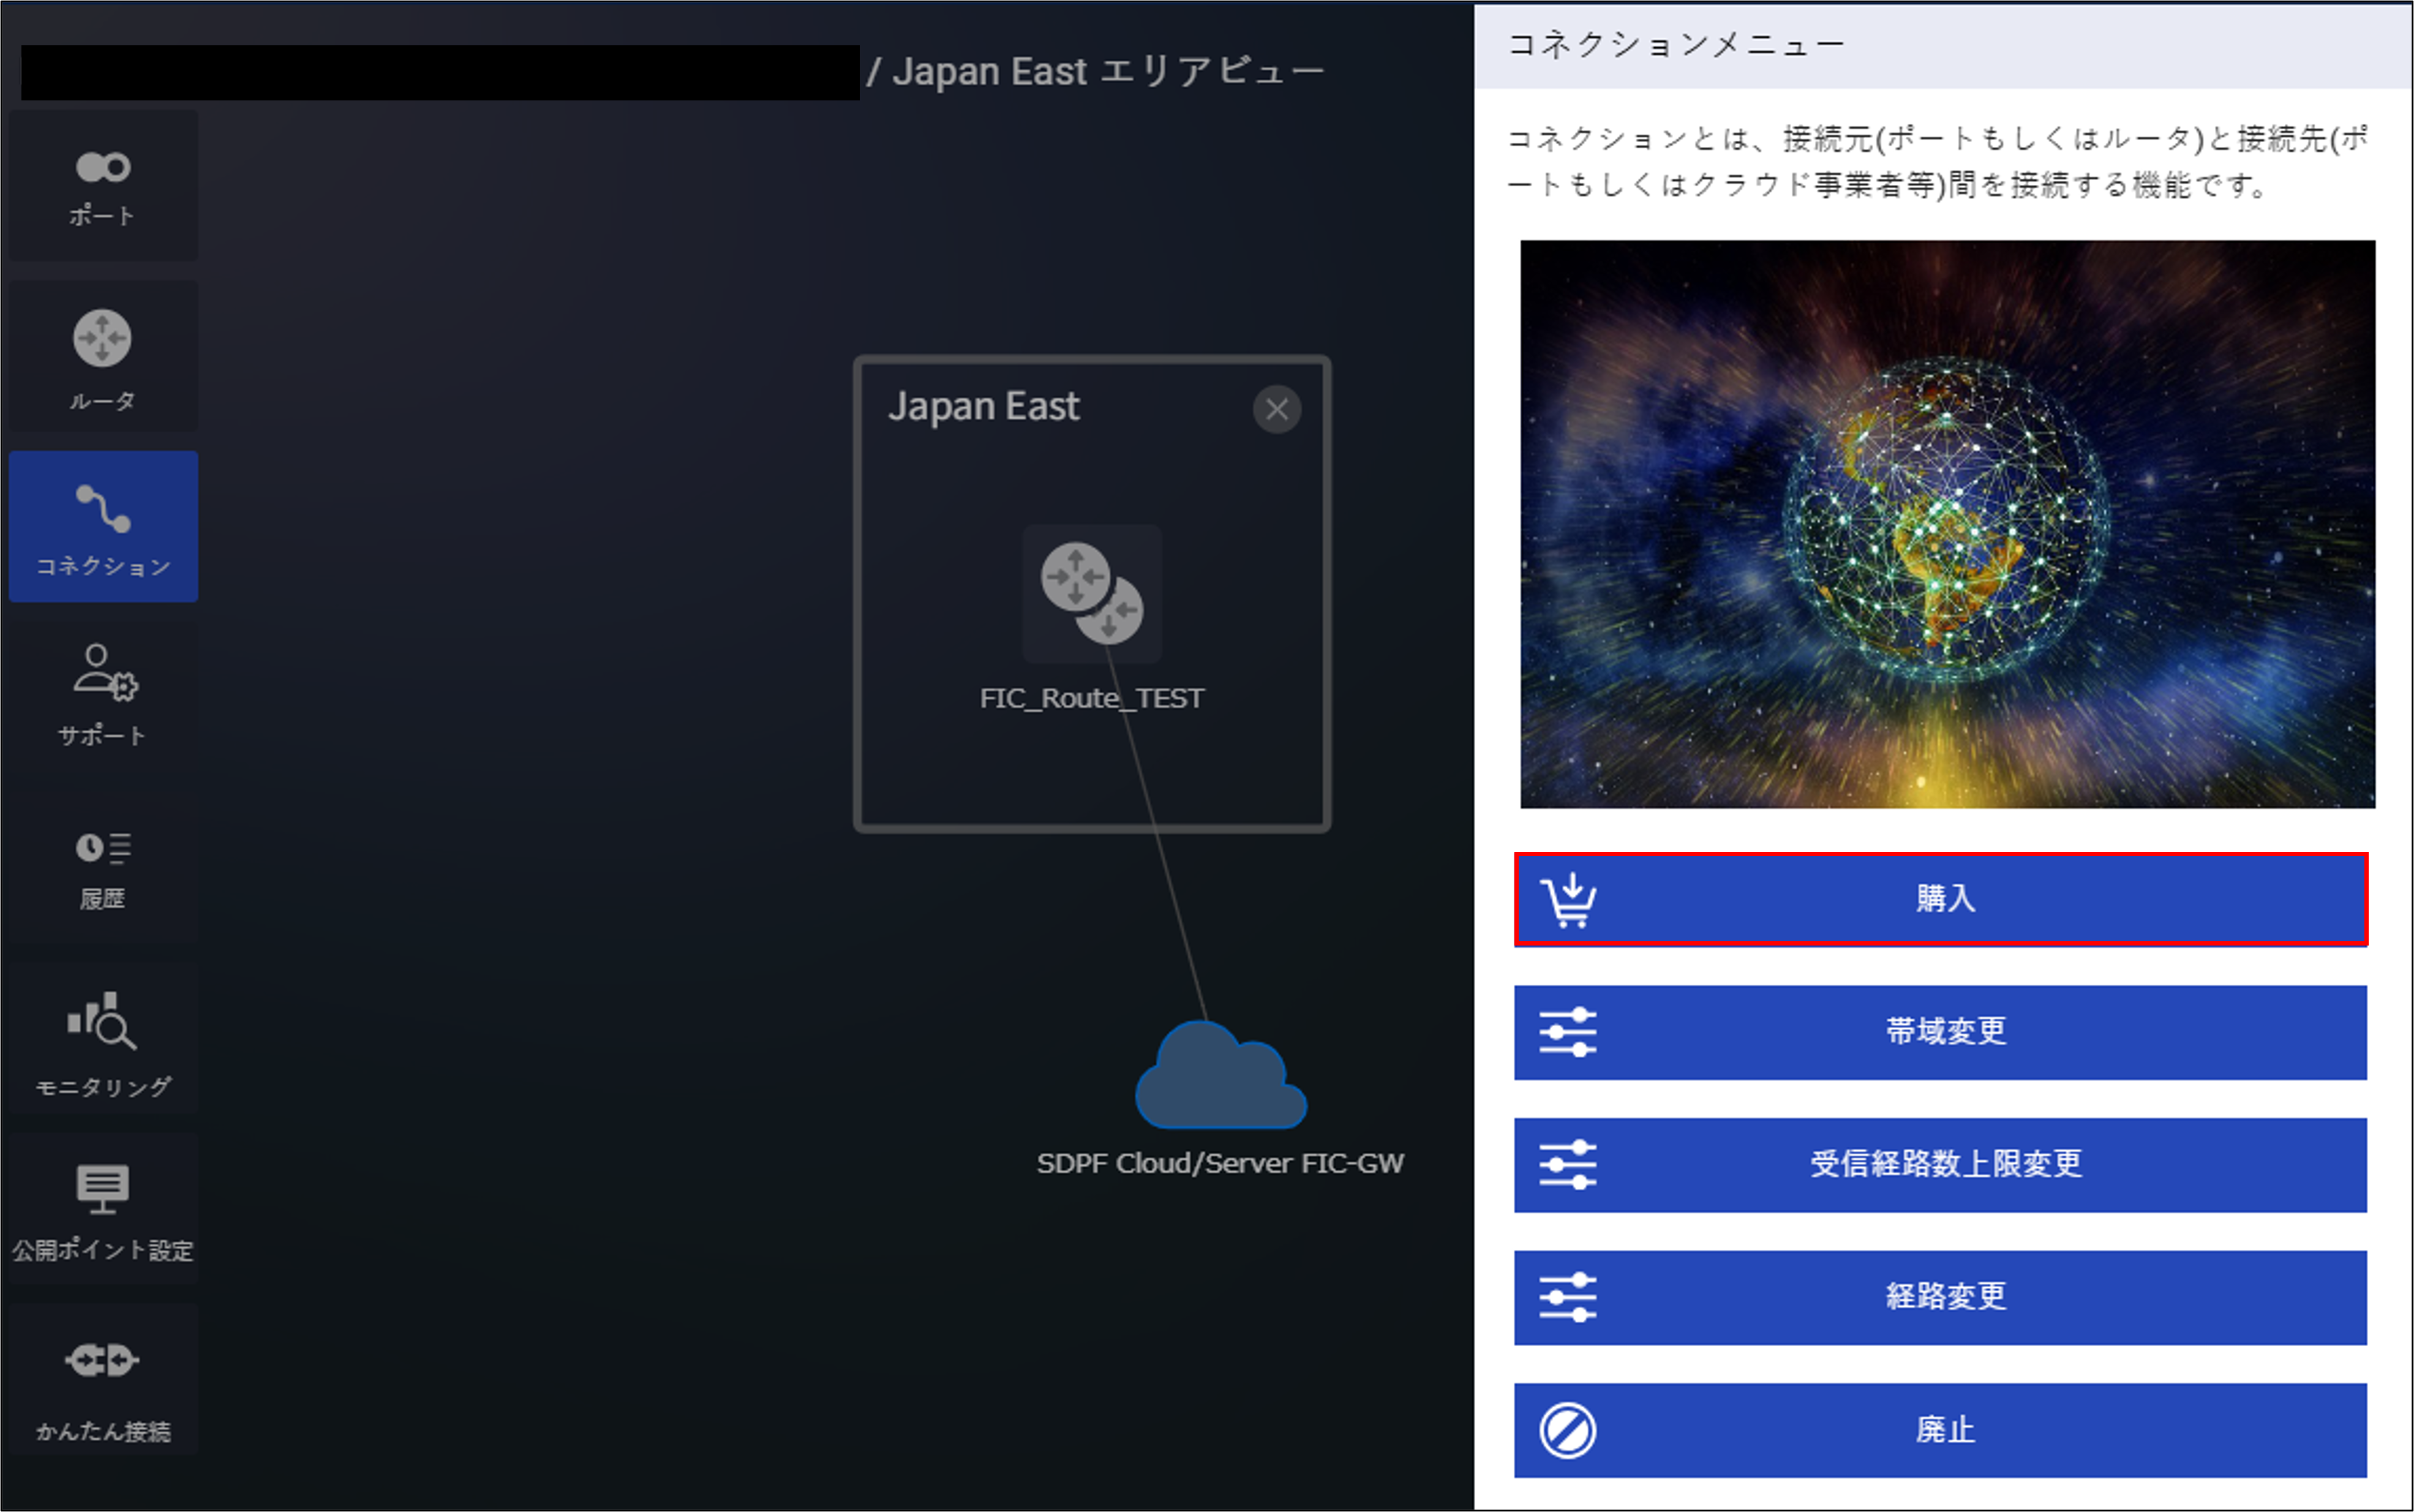Click the SDPF Cloud/Server FIC-GW label
This screenshot has width=2414, height=1512.
pos(1221,1163)
